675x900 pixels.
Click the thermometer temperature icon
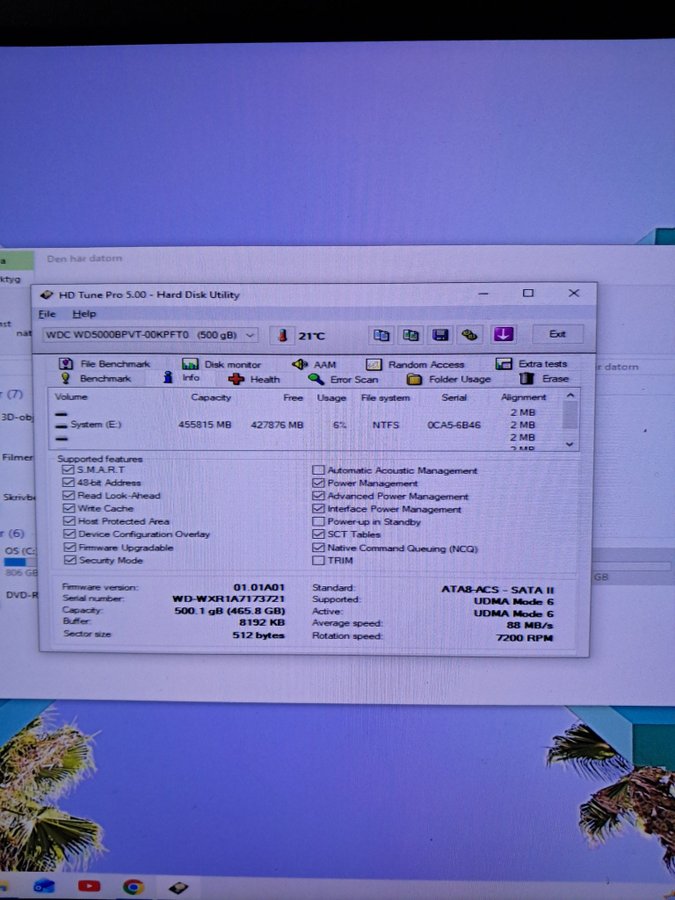coord(283,336)
